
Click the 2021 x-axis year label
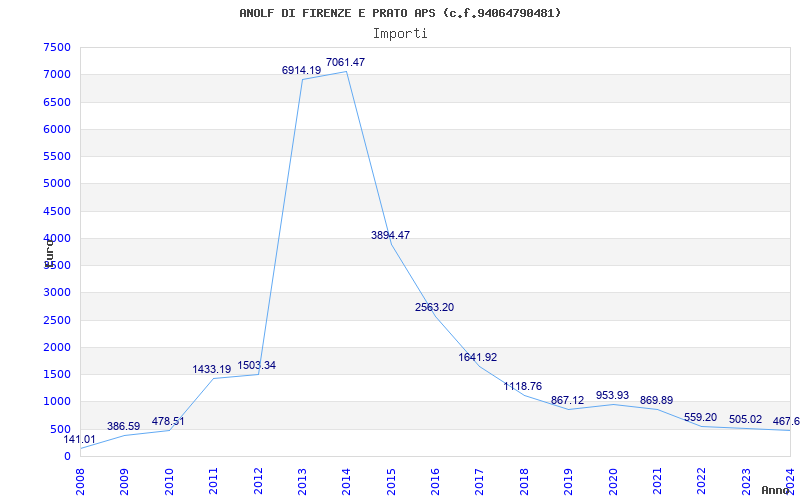click(x=657, y=482)
